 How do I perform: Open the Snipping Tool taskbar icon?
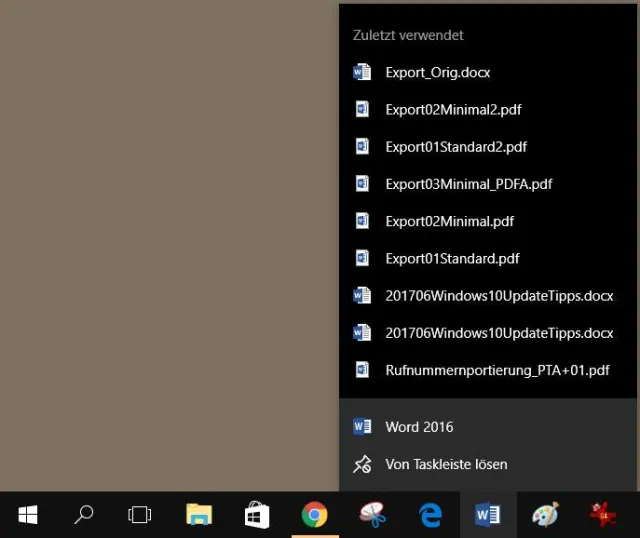tap(373, 515)
